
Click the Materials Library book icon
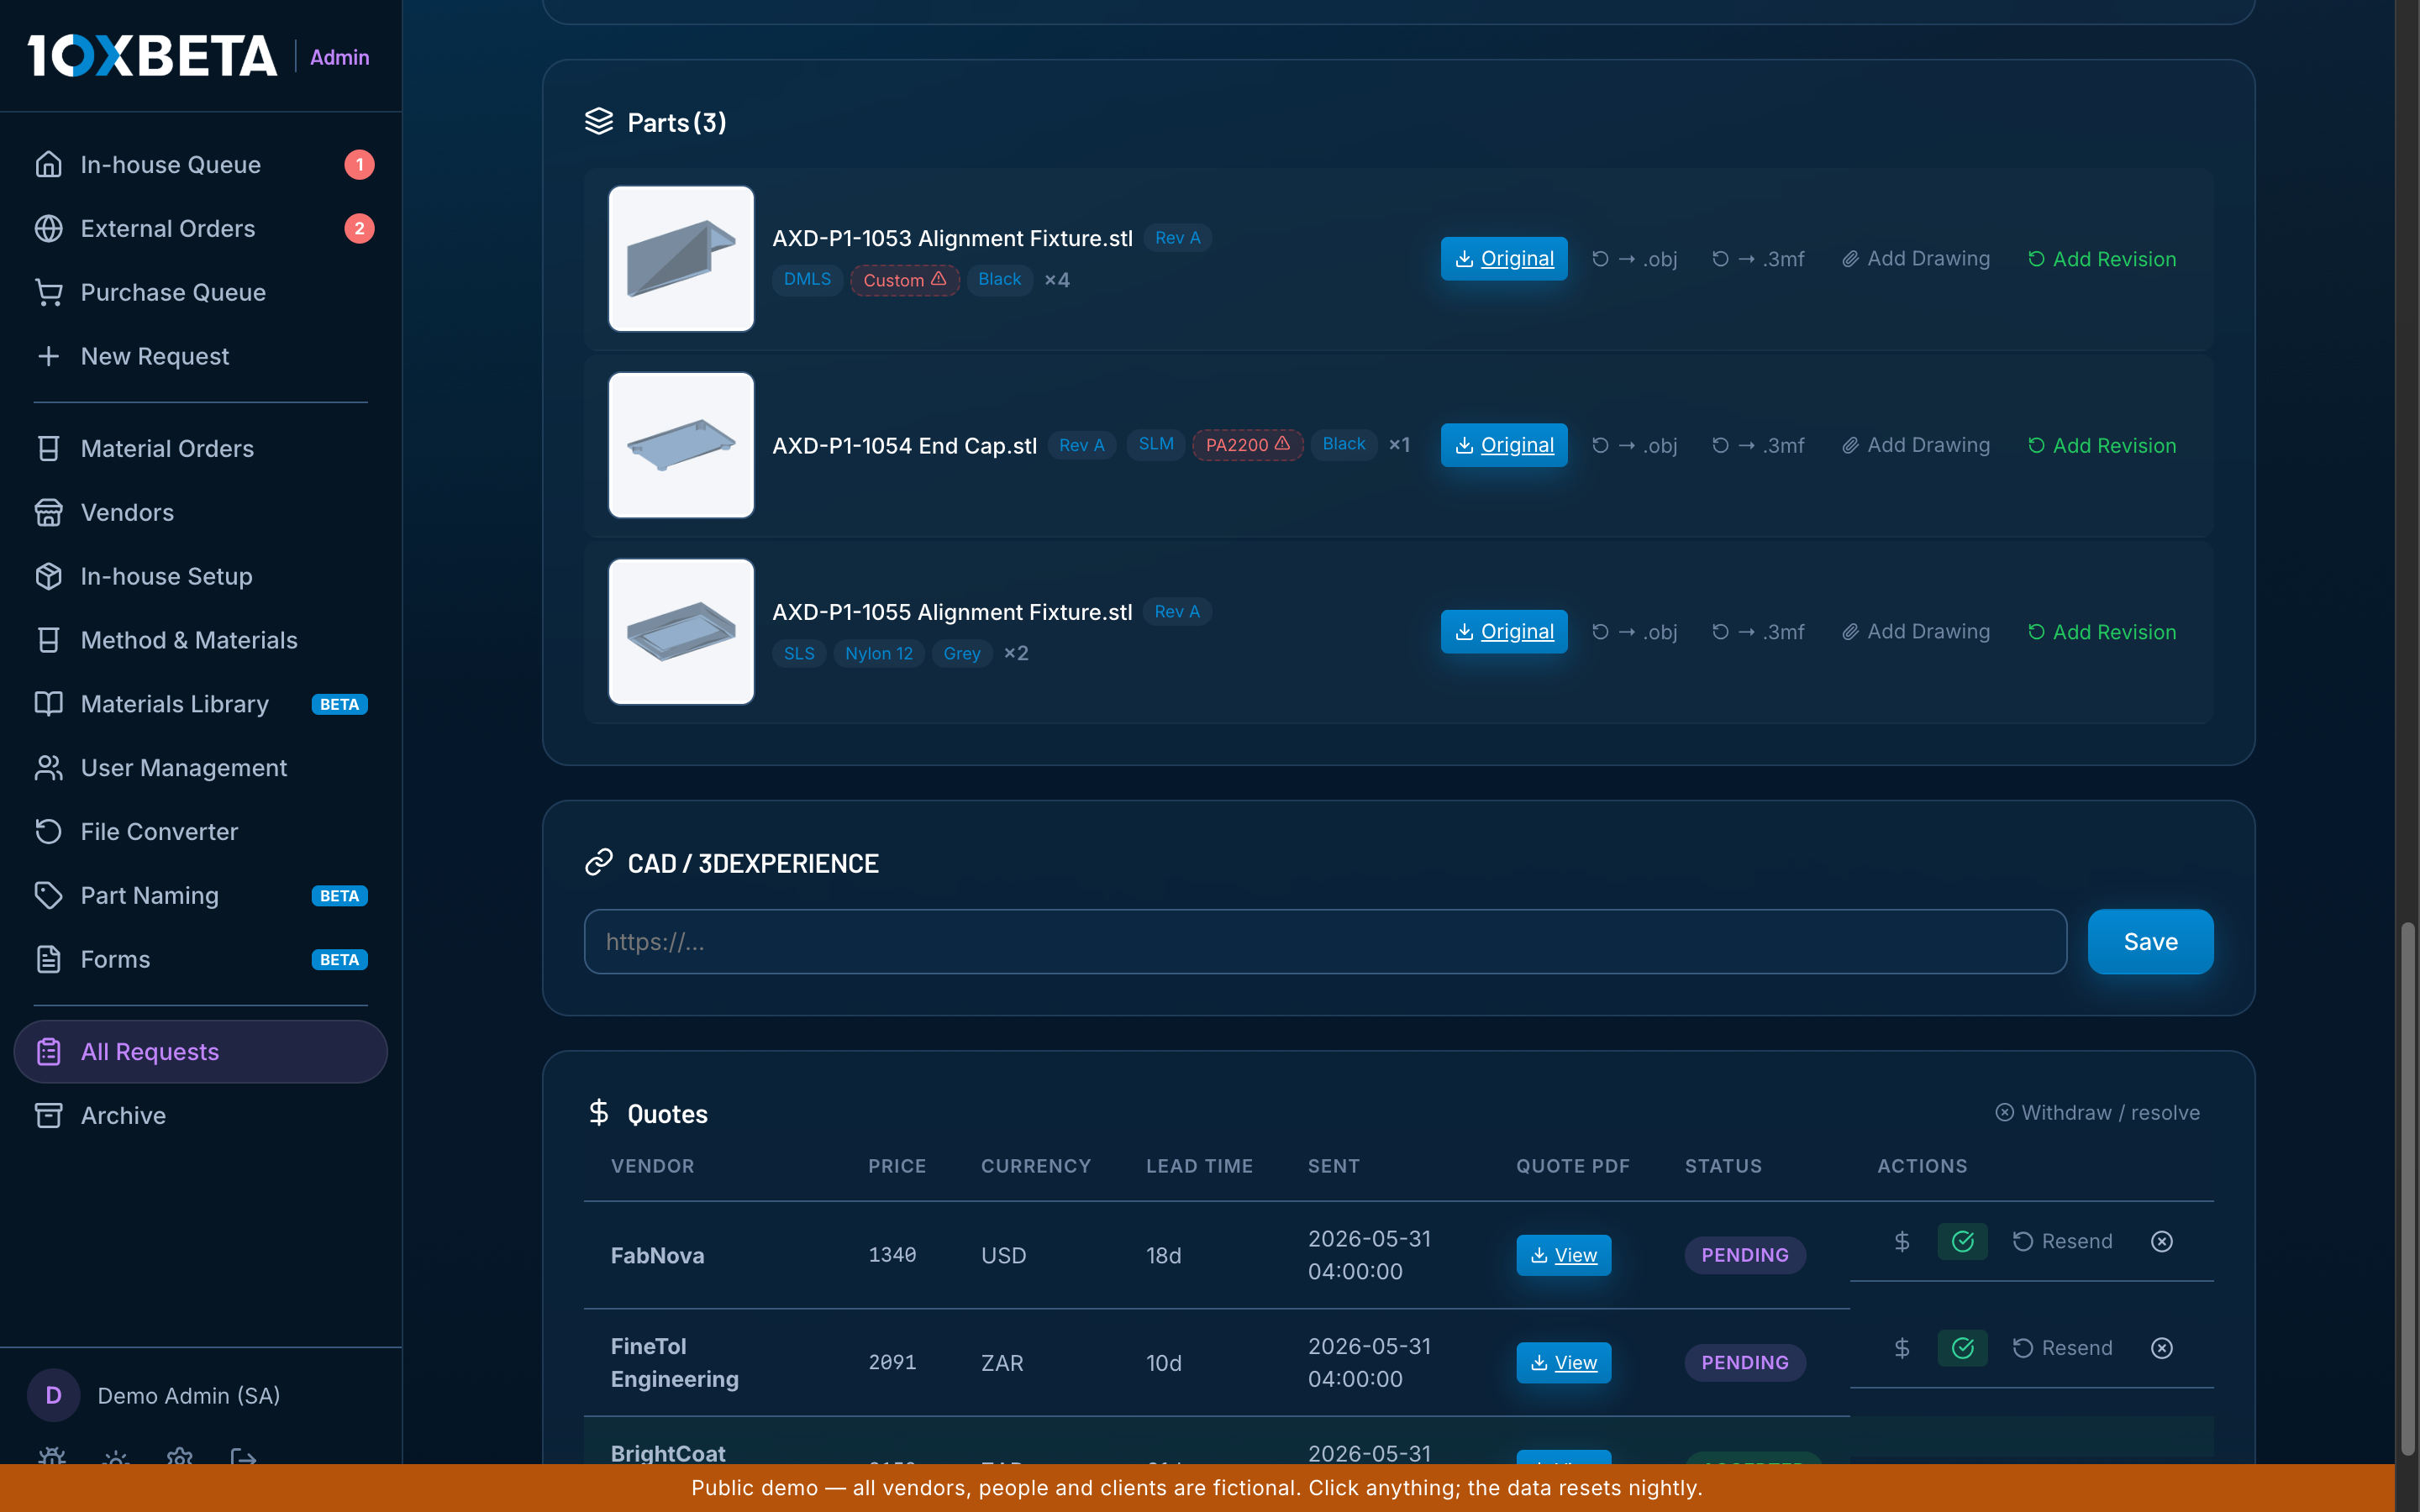(48, 705)
